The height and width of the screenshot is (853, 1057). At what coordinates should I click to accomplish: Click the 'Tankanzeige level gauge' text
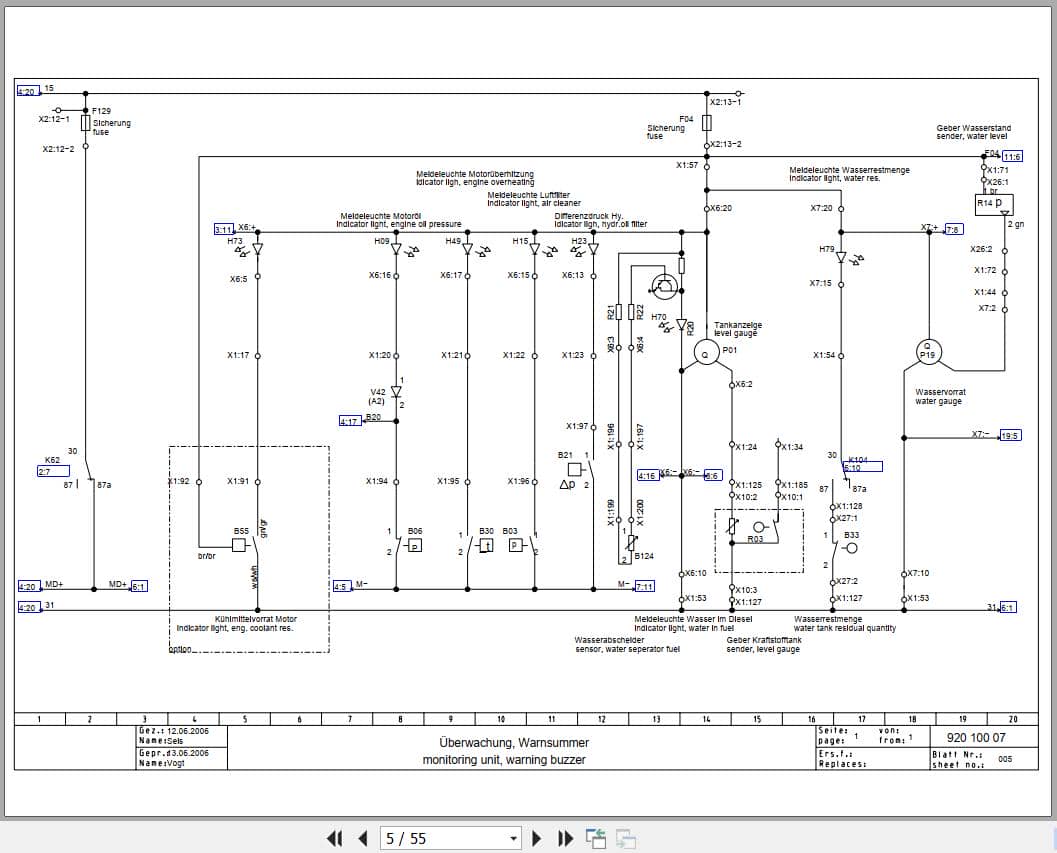click(x=737, y=329)
